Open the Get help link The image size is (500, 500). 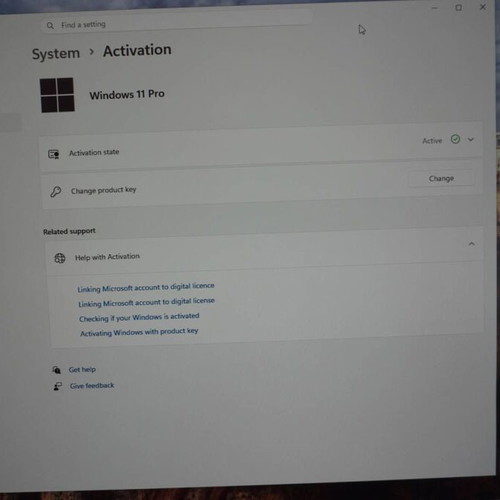tap(82, 369)
